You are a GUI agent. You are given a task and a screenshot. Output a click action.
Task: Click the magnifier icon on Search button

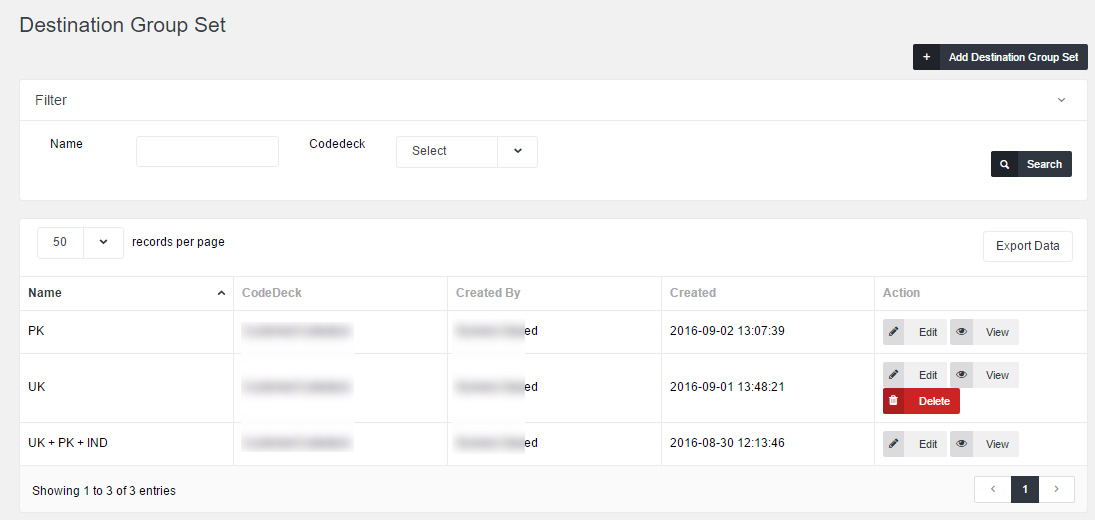click(1005, 164)
